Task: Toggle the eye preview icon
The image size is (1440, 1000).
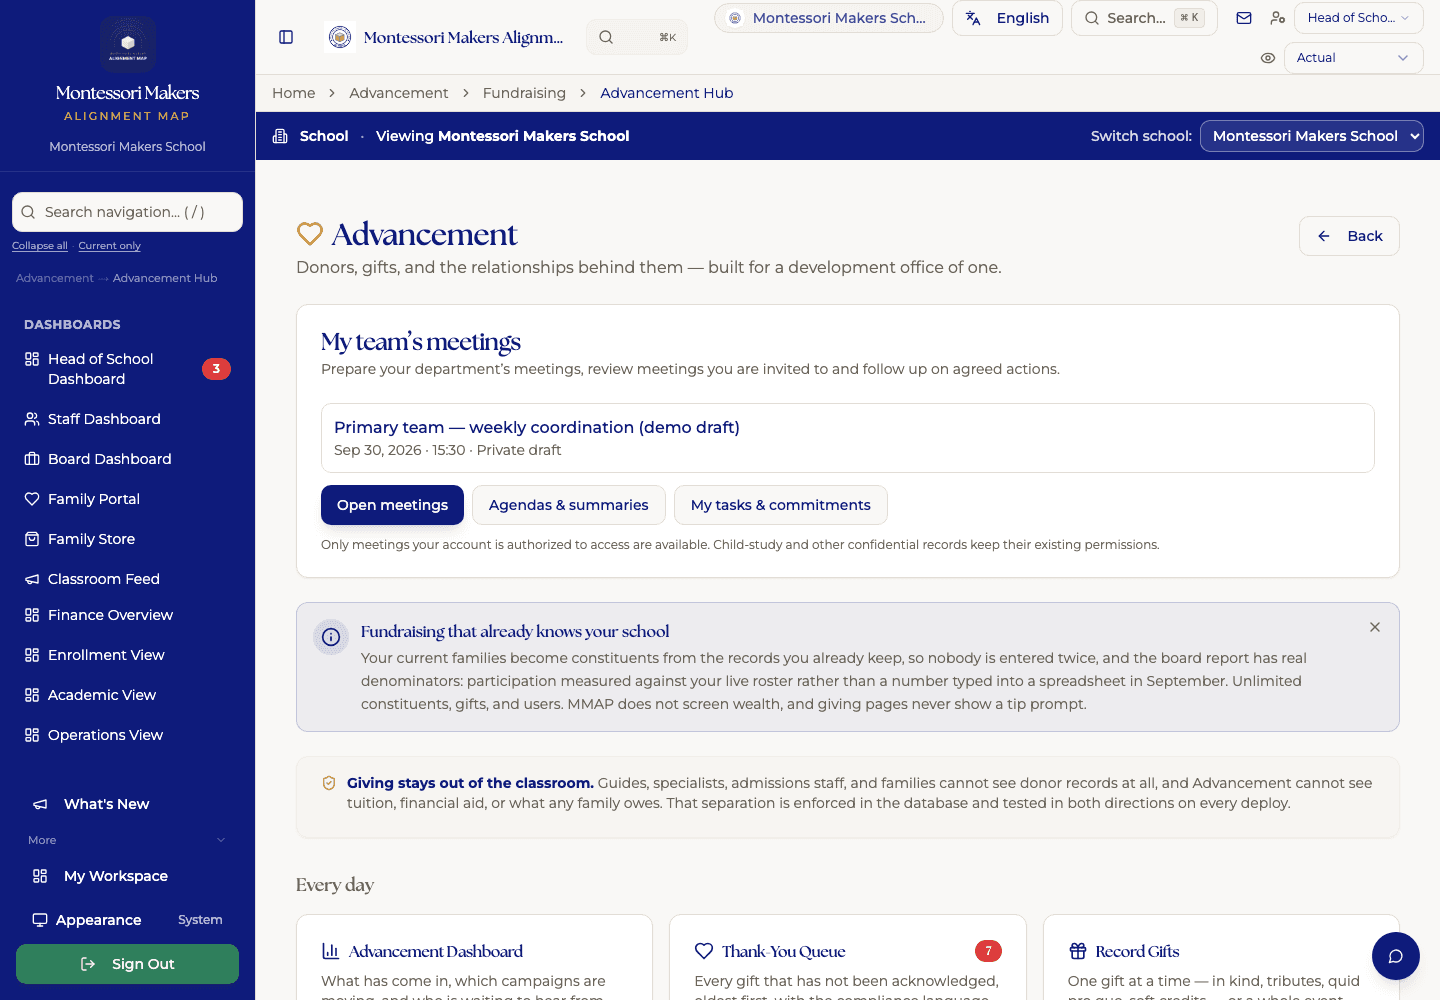Action: tap(1268, 58)
